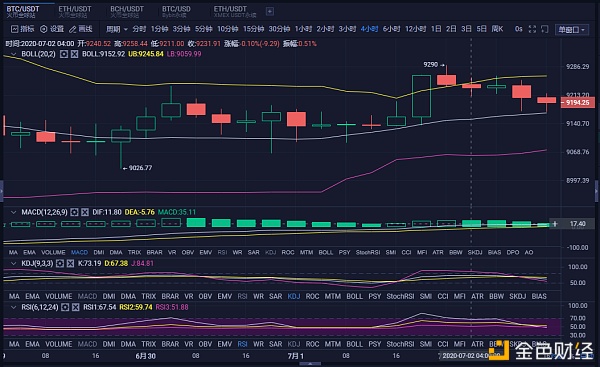Select the 15分钟 interval
600x367 pixels.
[x=253, y=29]
